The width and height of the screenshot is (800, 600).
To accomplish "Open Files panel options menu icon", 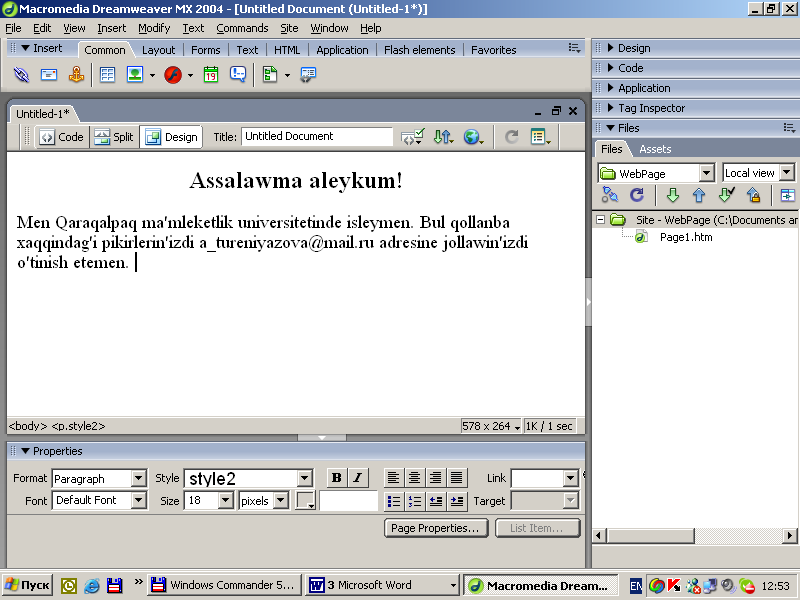I will [789, 128].
